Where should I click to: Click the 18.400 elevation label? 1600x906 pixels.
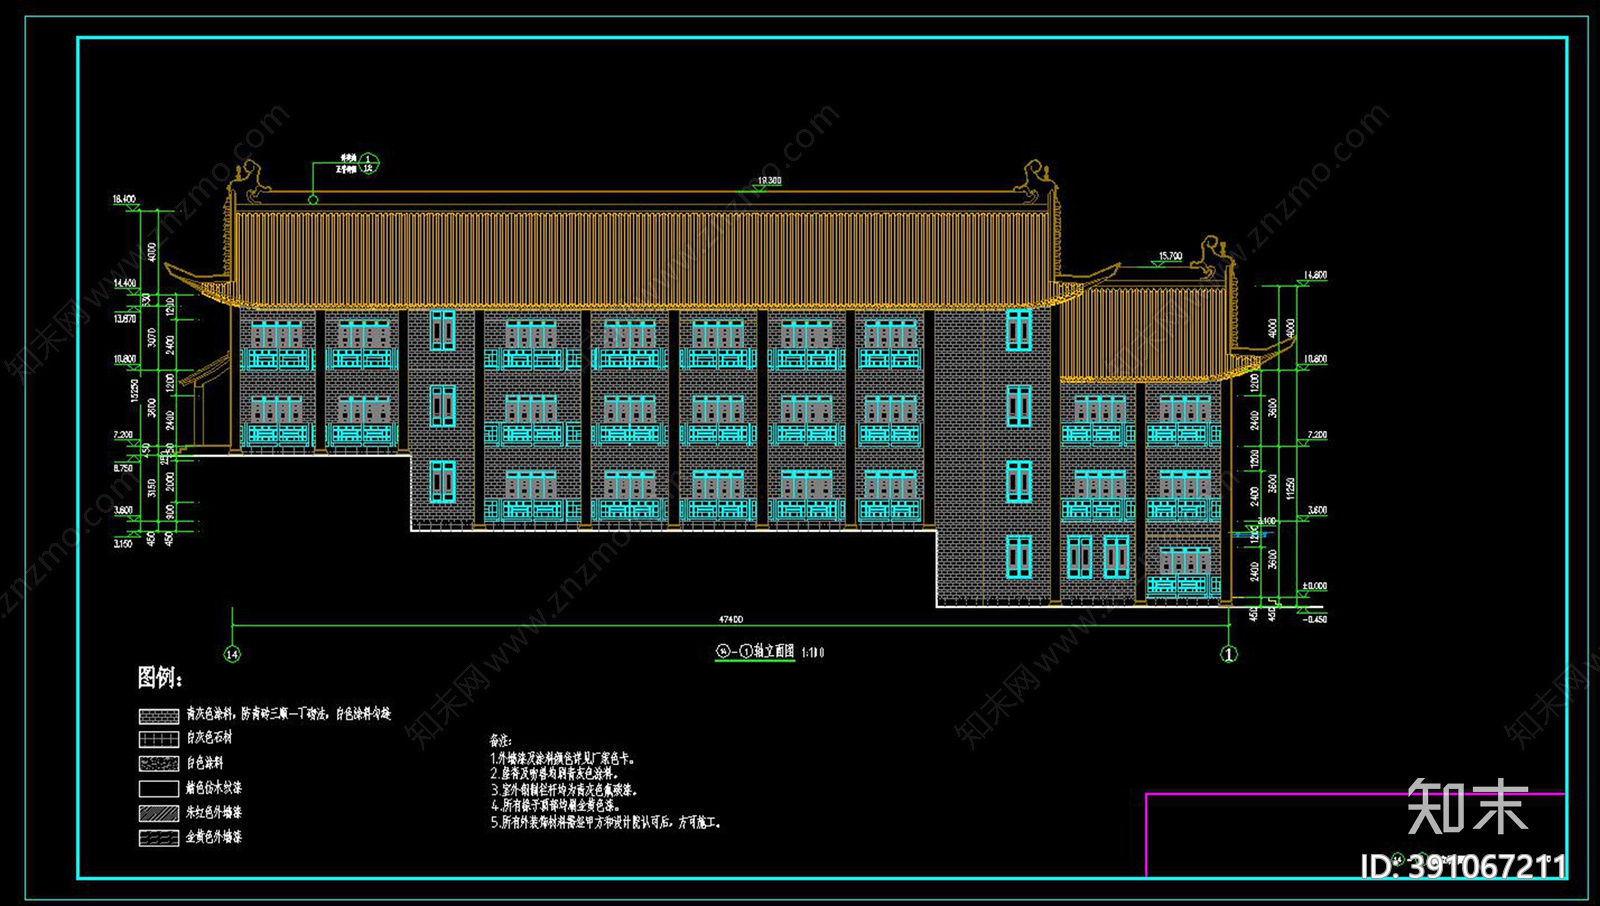coord(124,200)
